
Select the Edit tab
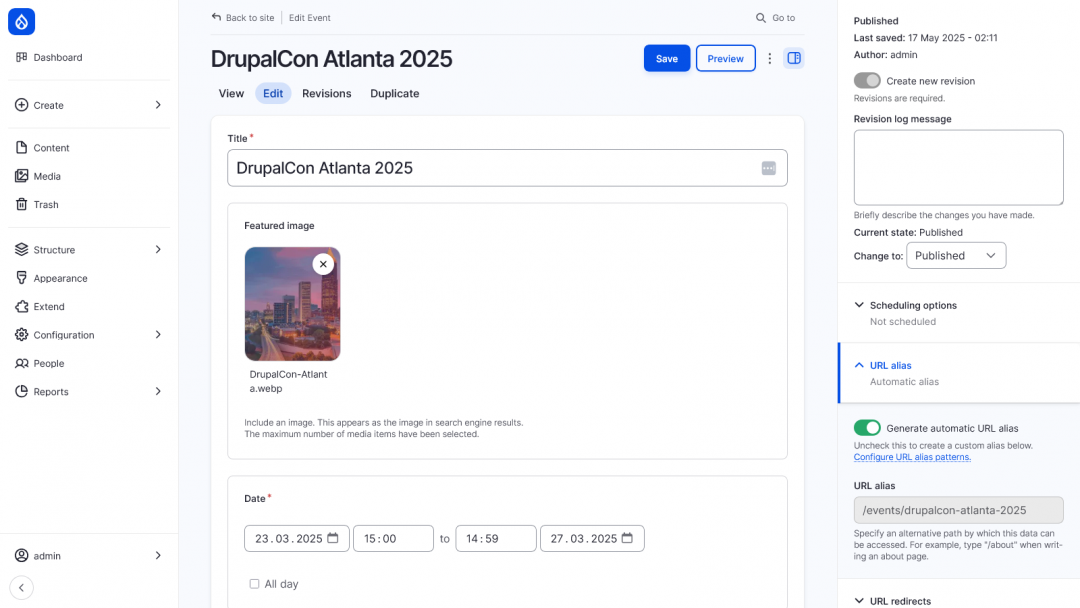(273, 93)
